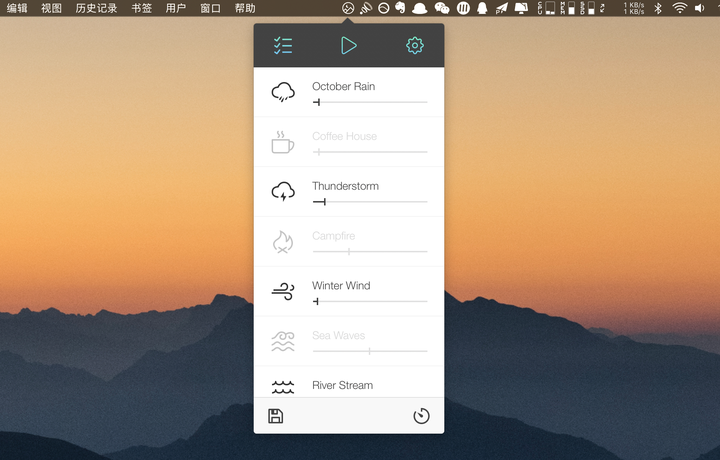Start playback with the play button
The height and width of the screenshot is (460, 720).
coord(349,45)
